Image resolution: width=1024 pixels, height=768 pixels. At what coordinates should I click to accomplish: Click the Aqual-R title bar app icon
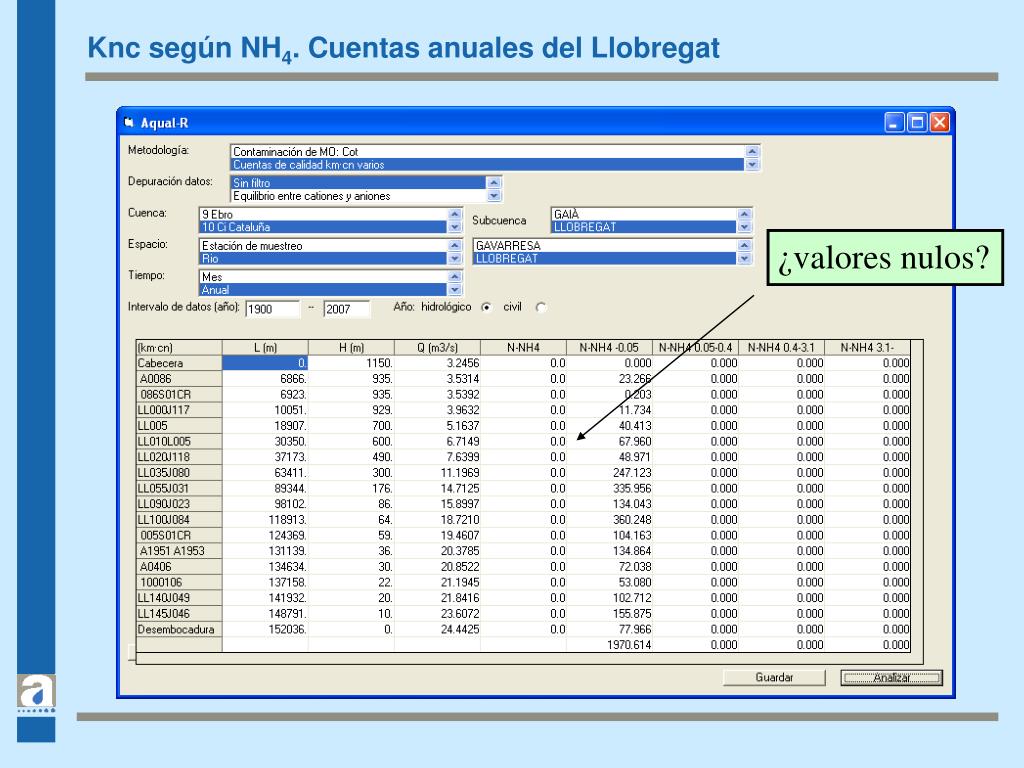(129, 122)
